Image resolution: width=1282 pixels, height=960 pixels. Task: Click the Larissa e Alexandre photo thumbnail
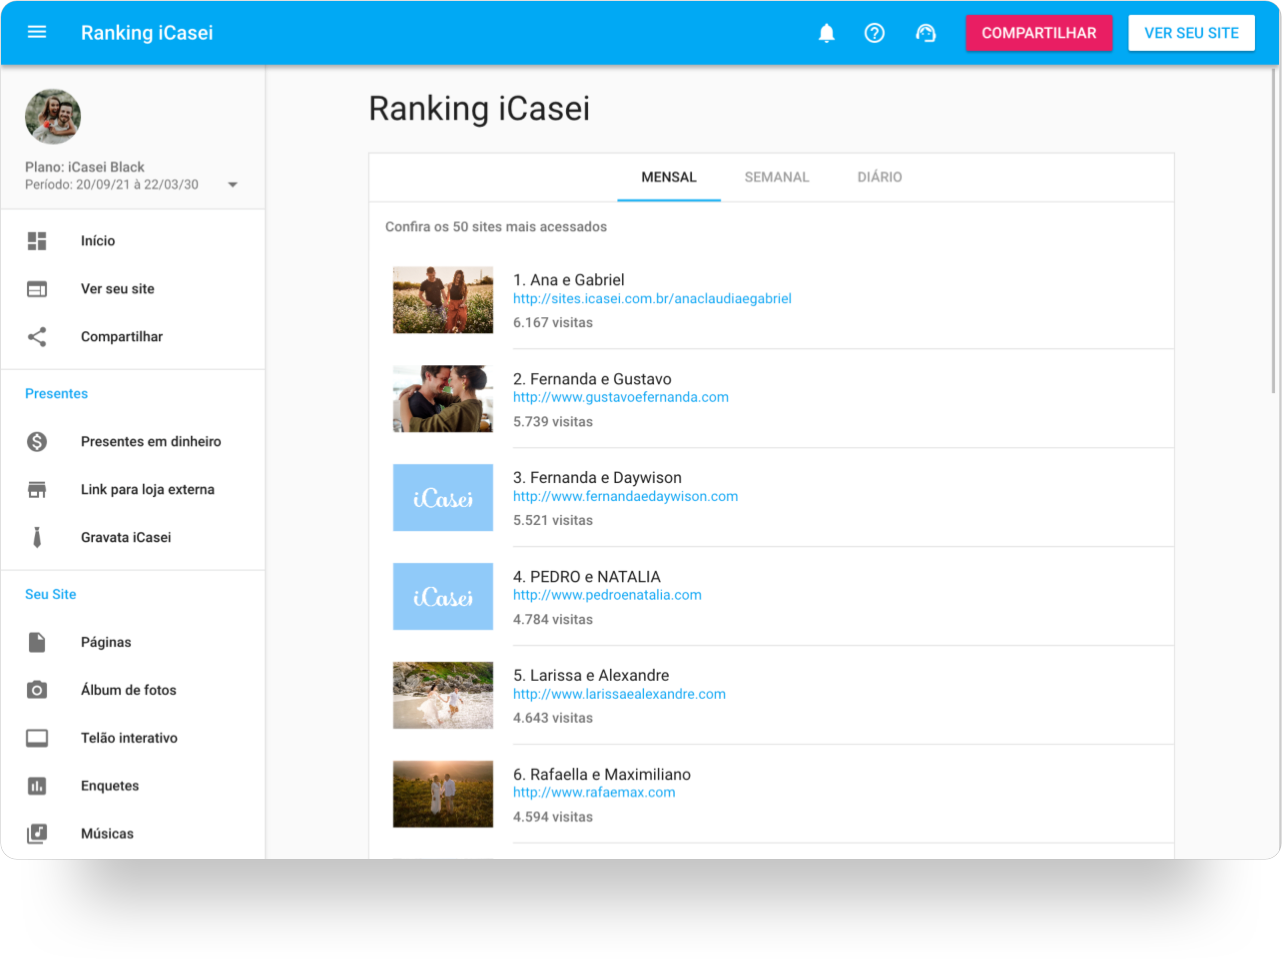(x=443, y=695)
